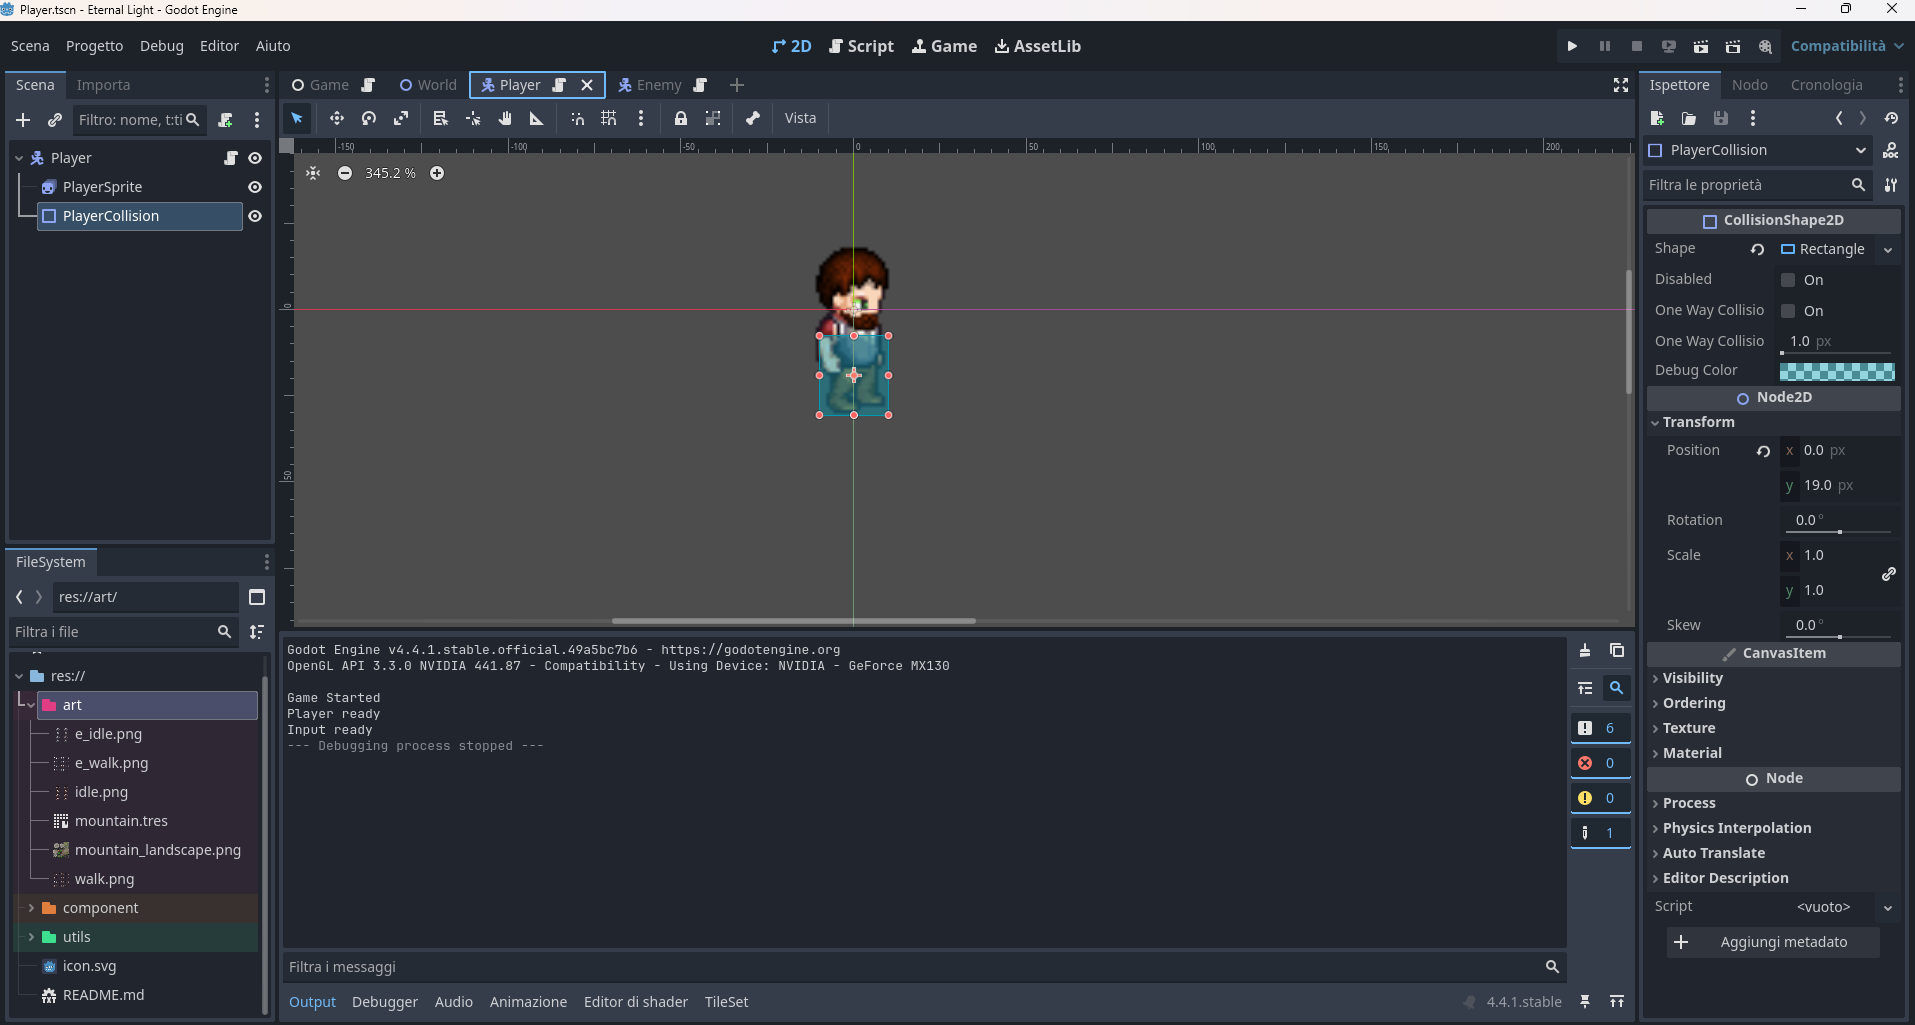Toggle visibility of PlayerSprite node
The image size is (1915, 1025).
[x=255, y=187]
